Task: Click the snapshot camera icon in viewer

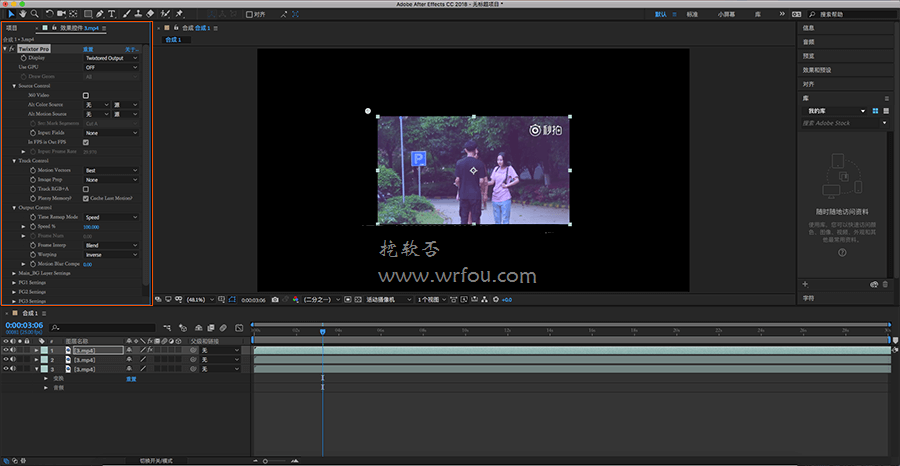Action: [x=276, y=300]
